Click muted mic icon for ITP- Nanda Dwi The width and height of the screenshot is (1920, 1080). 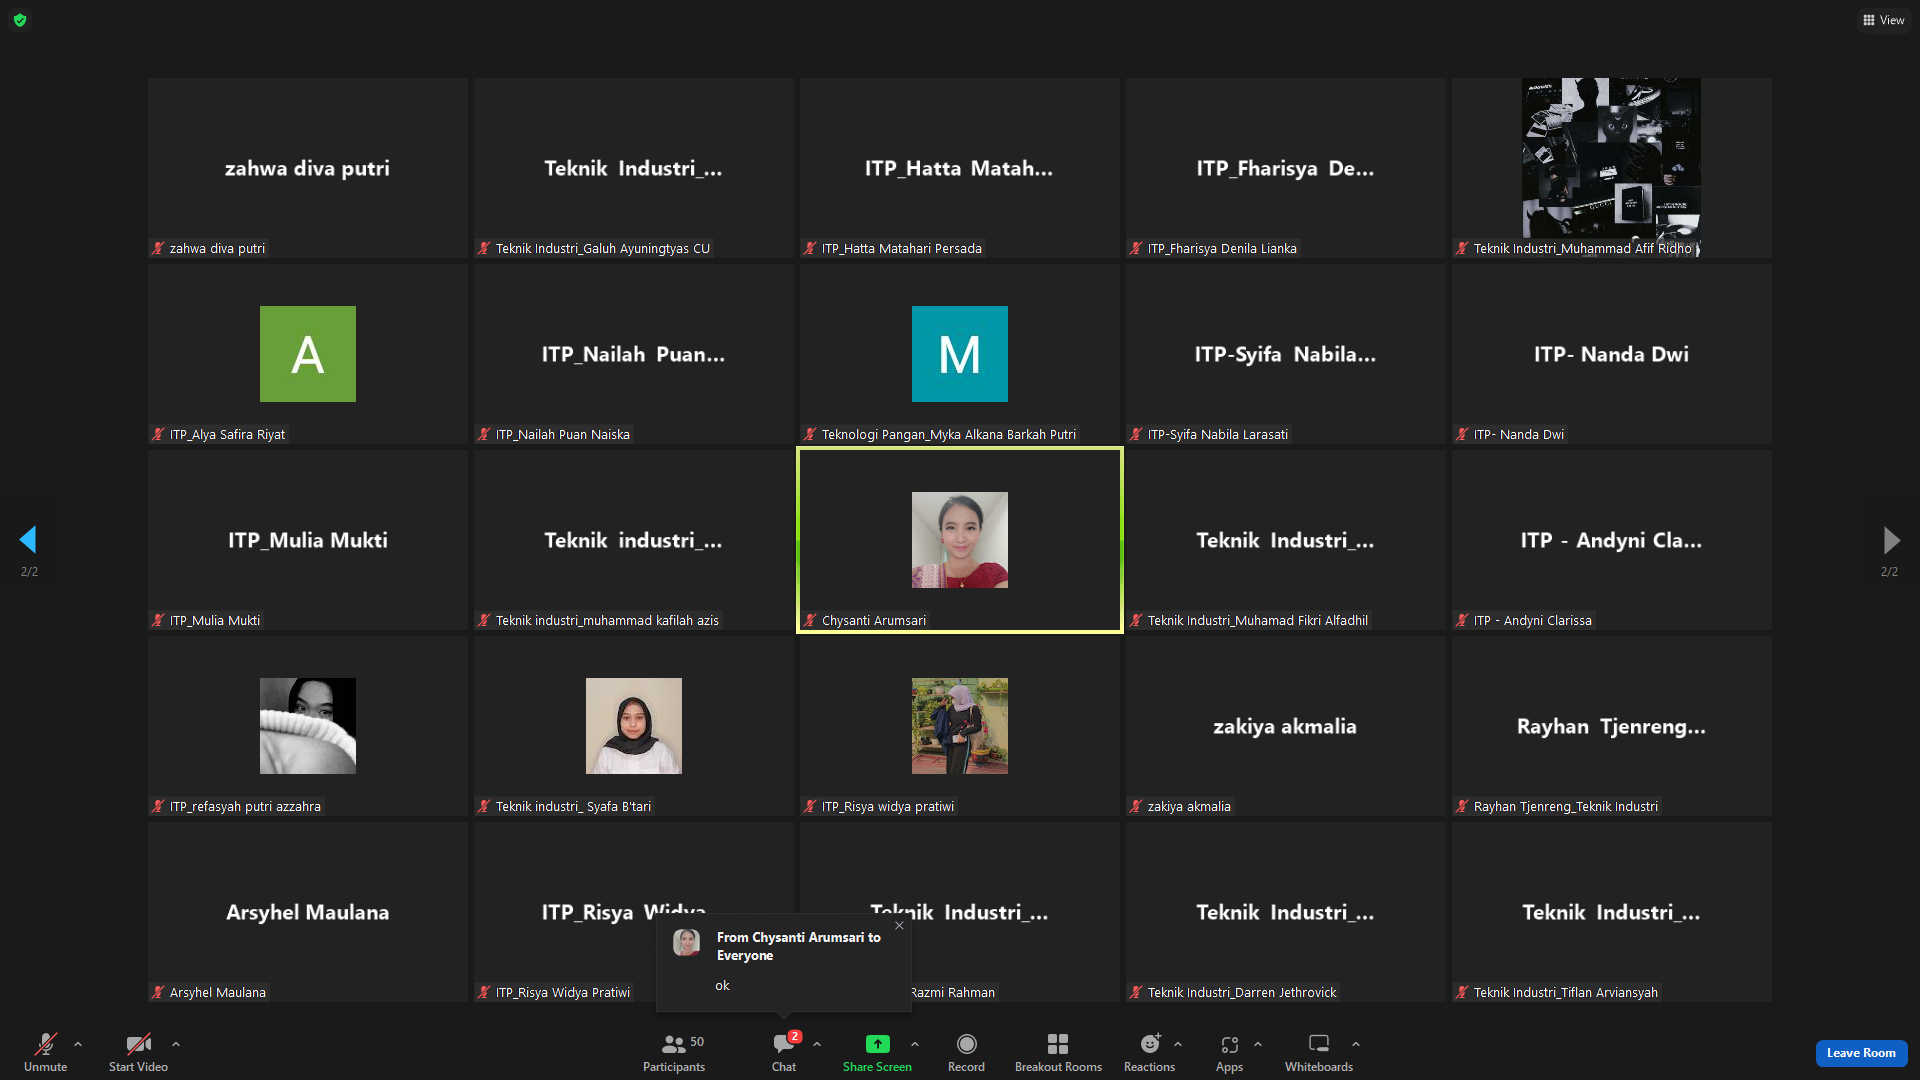(1462, 434)
